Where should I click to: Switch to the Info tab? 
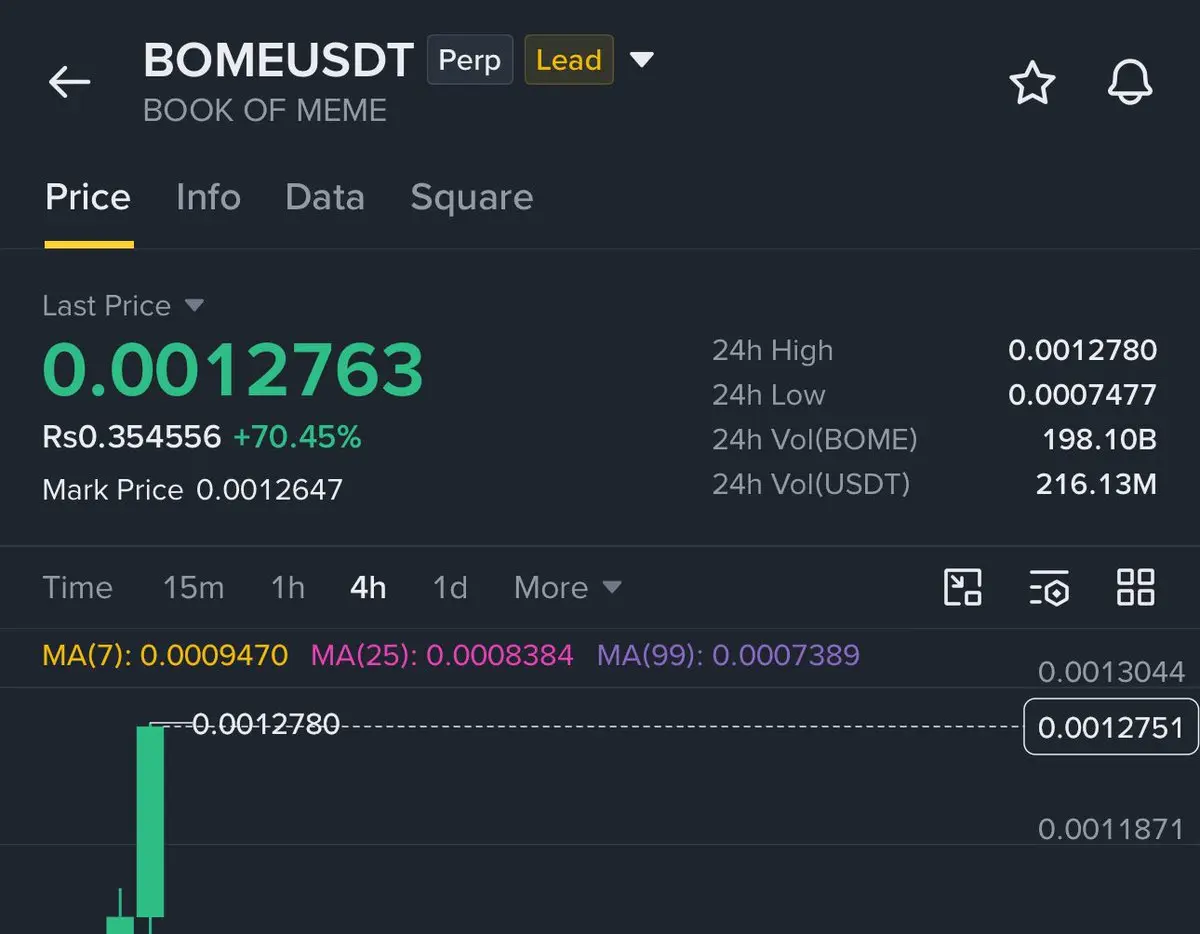pyautogui.click(x=208, y=197)
